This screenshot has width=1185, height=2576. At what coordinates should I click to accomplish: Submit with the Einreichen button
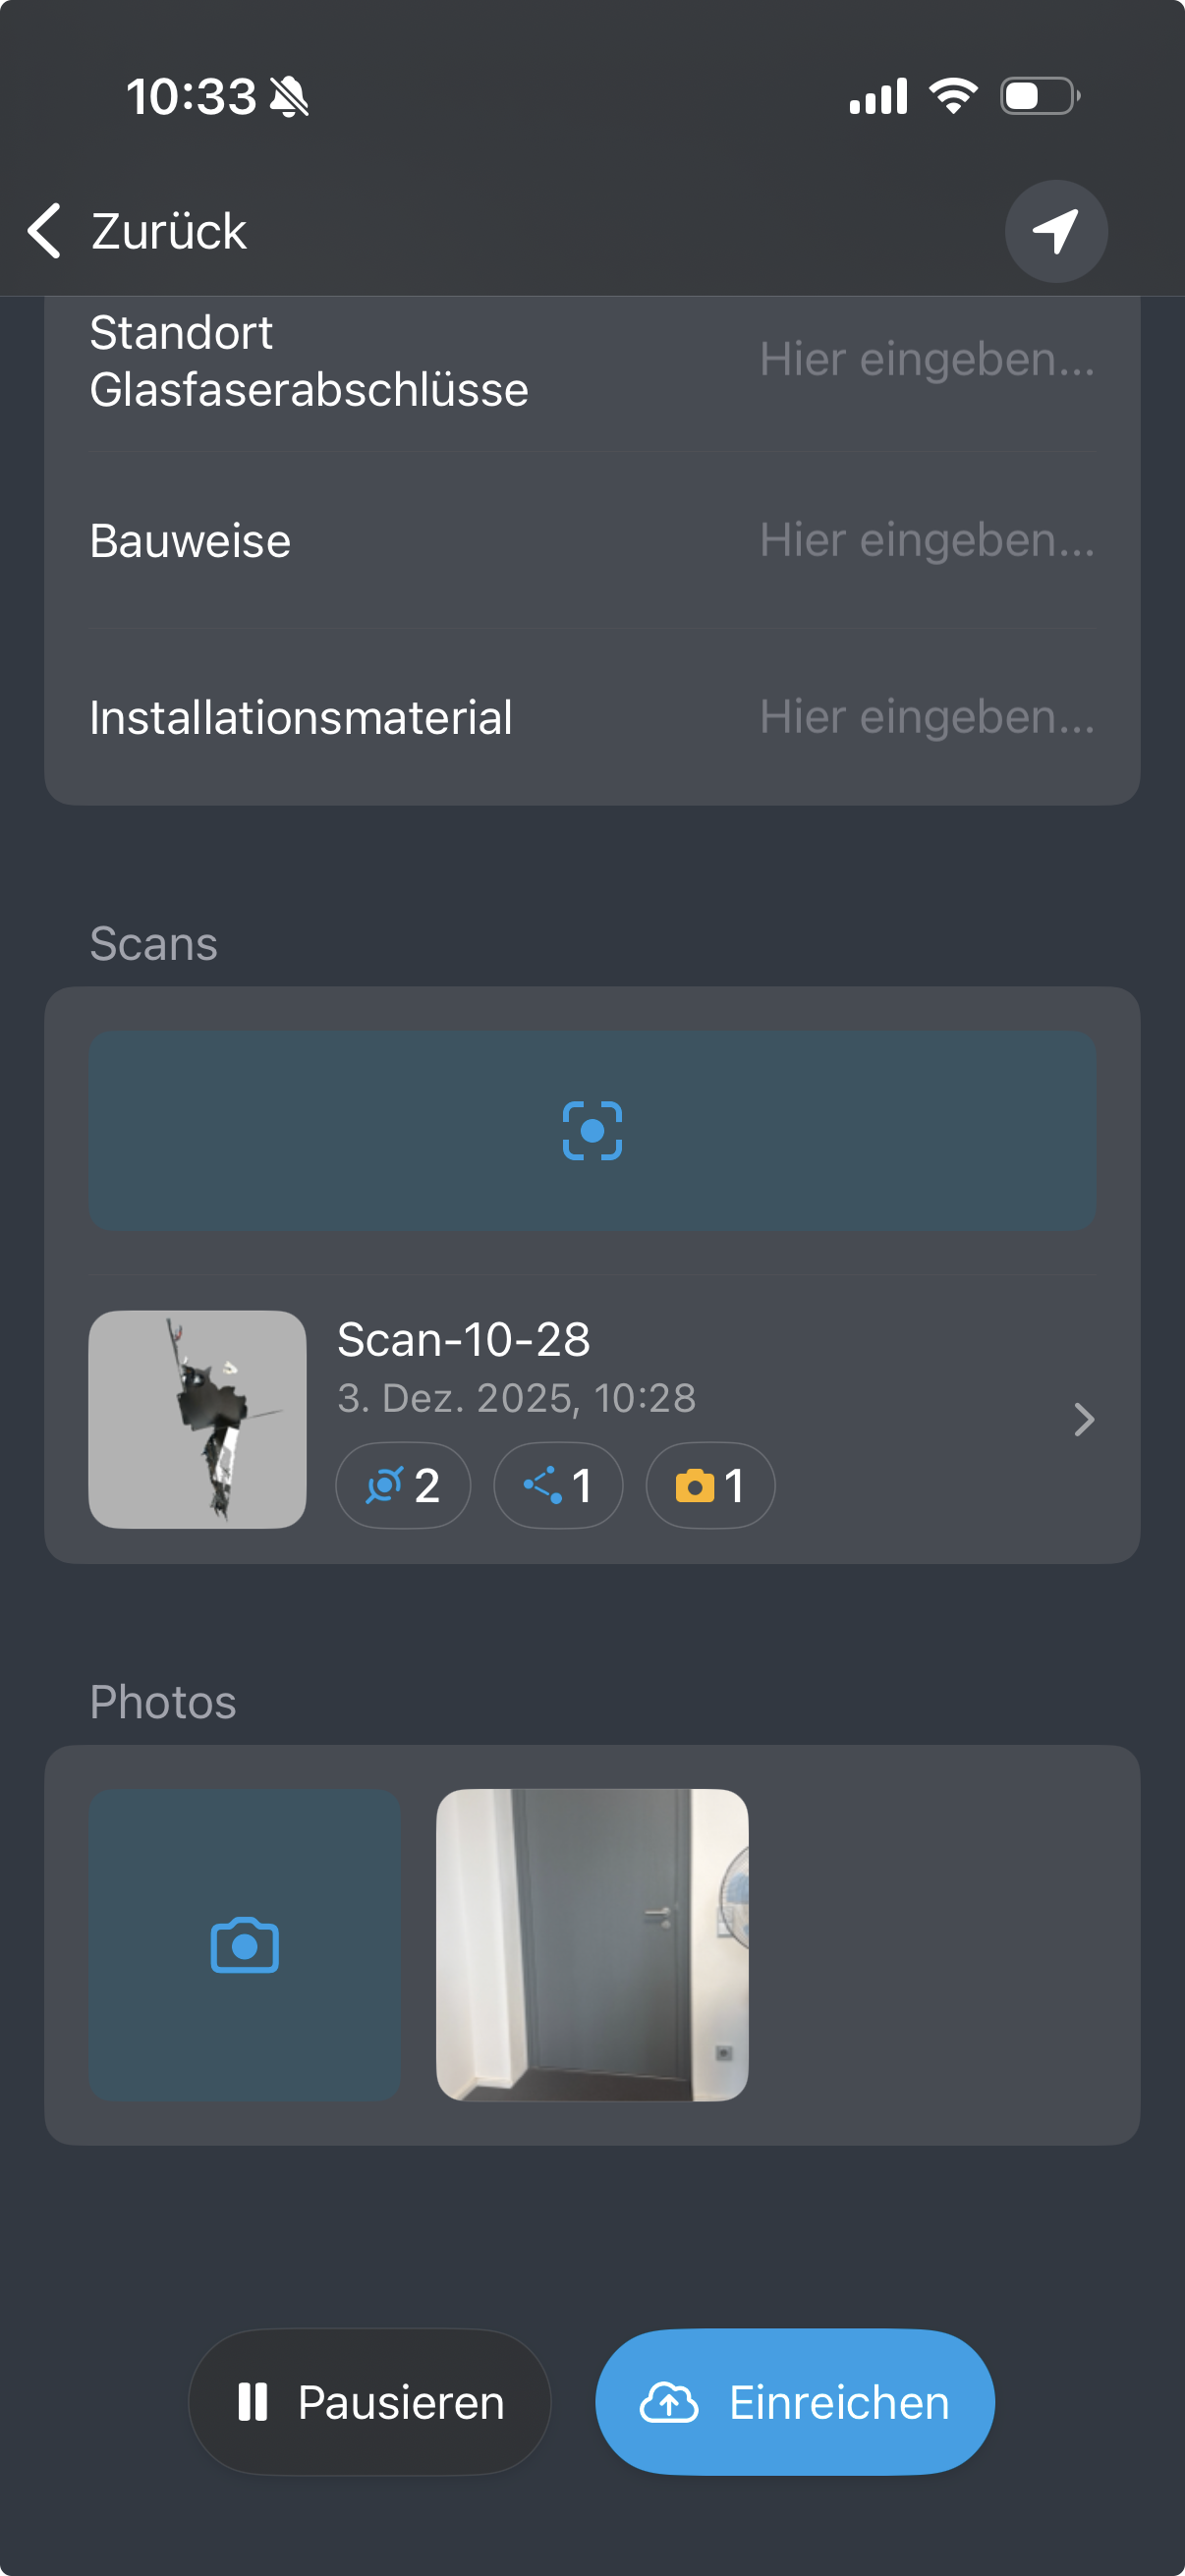point(795,2402)
